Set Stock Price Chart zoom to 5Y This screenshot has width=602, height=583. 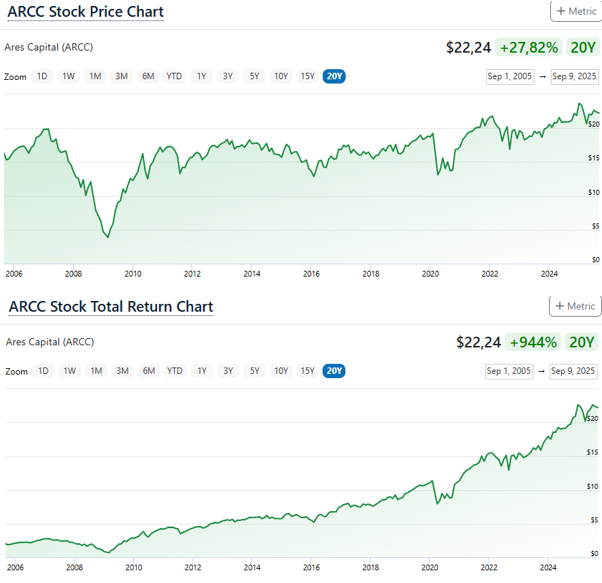click(x=254, y=76)
